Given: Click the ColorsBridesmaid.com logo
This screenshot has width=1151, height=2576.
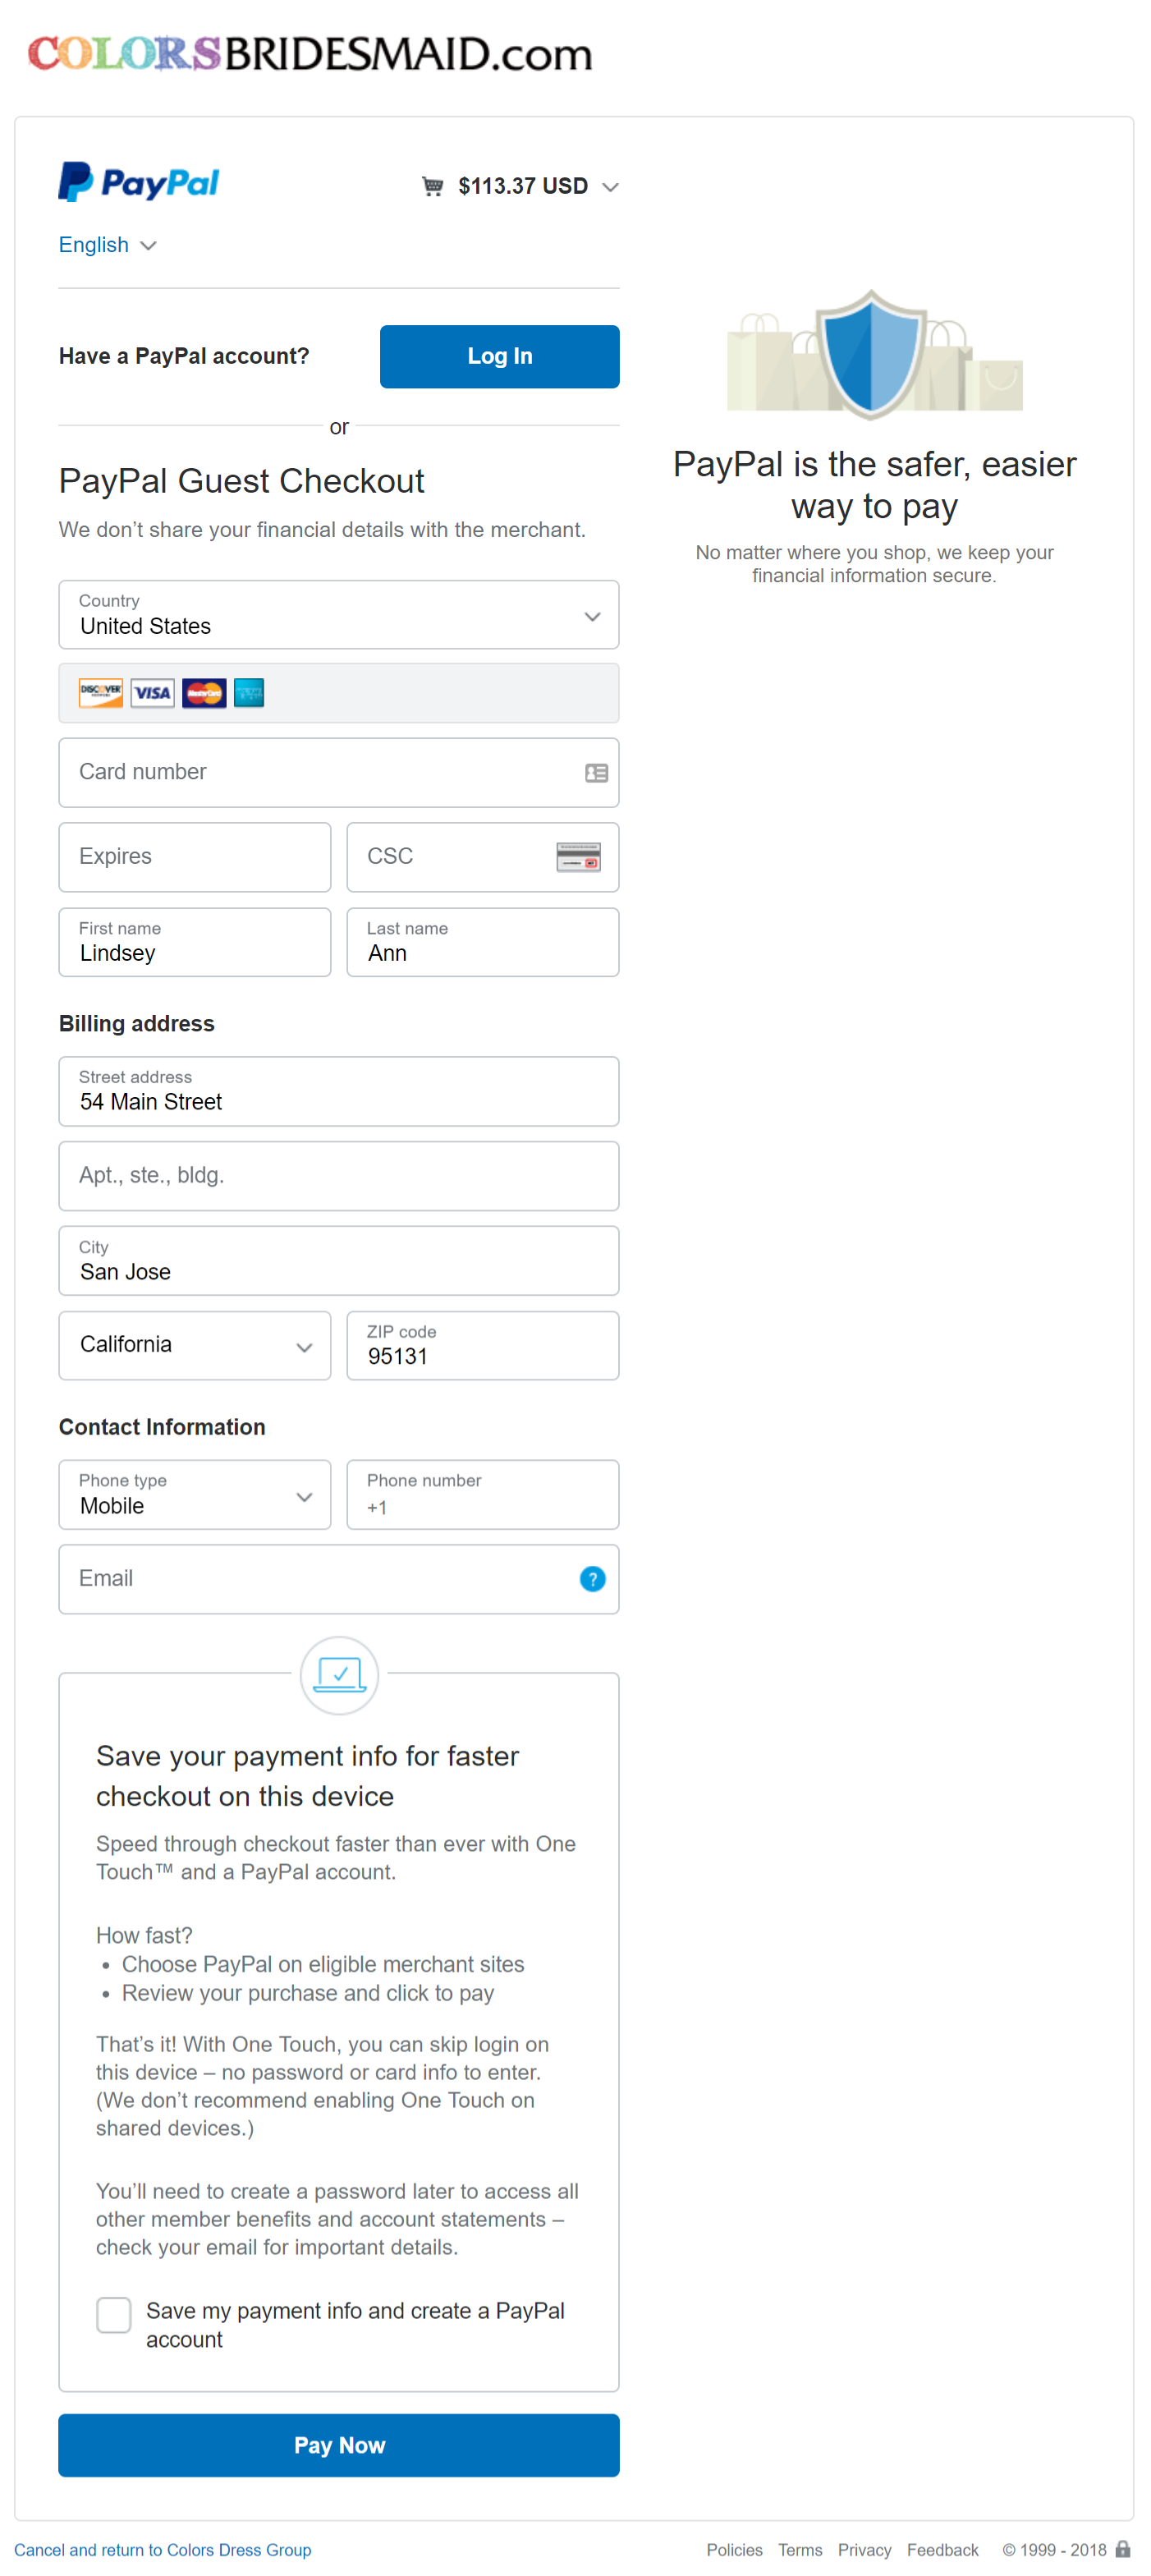Looking at the screenshot, I should [310, 53].
